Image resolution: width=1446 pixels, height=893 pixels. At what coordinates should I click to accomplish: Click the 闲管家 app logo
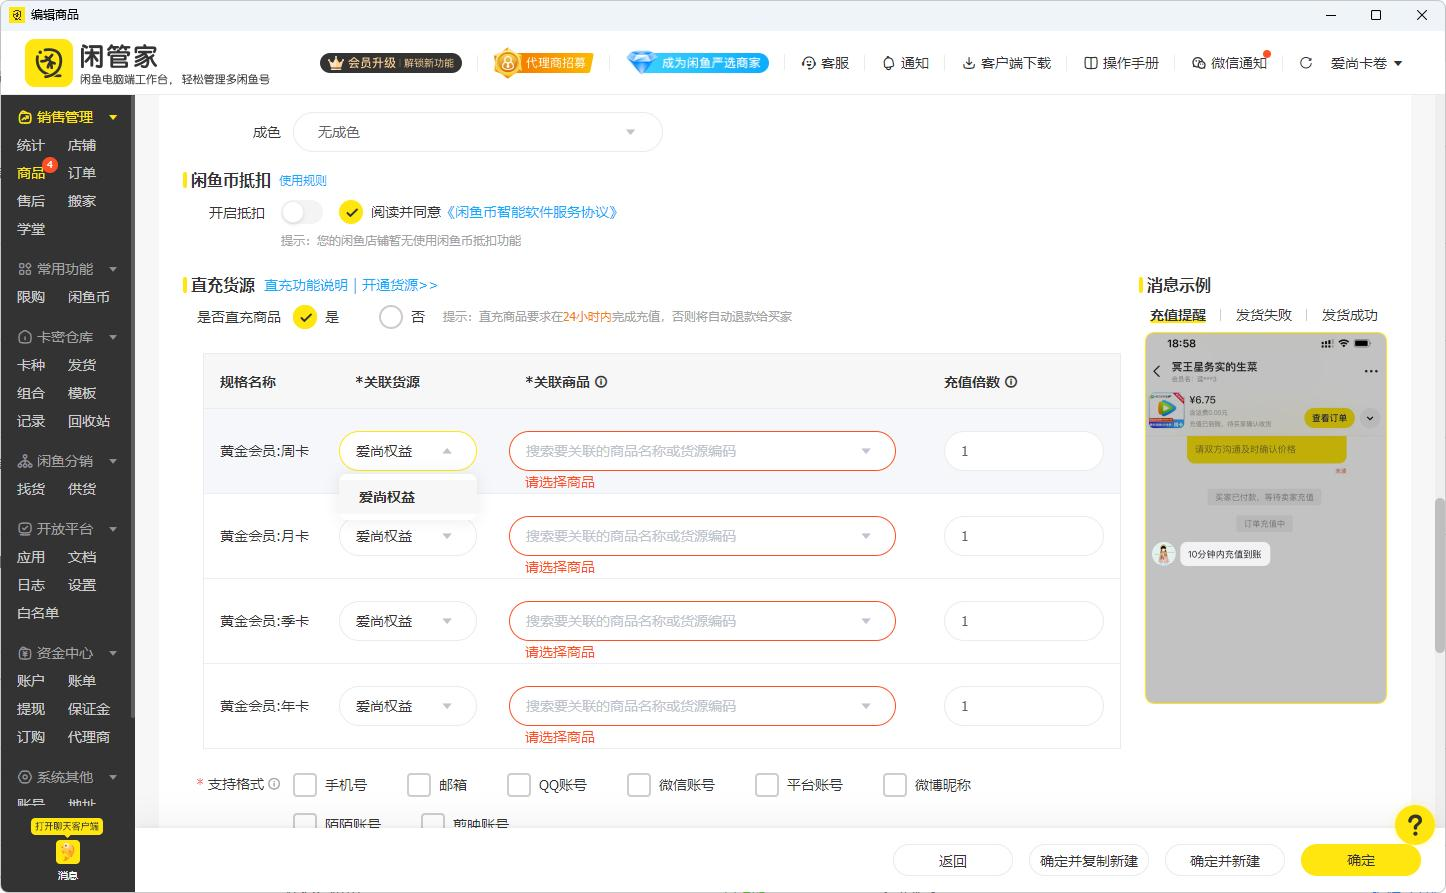pyautogui.click(x=47, y=61)
